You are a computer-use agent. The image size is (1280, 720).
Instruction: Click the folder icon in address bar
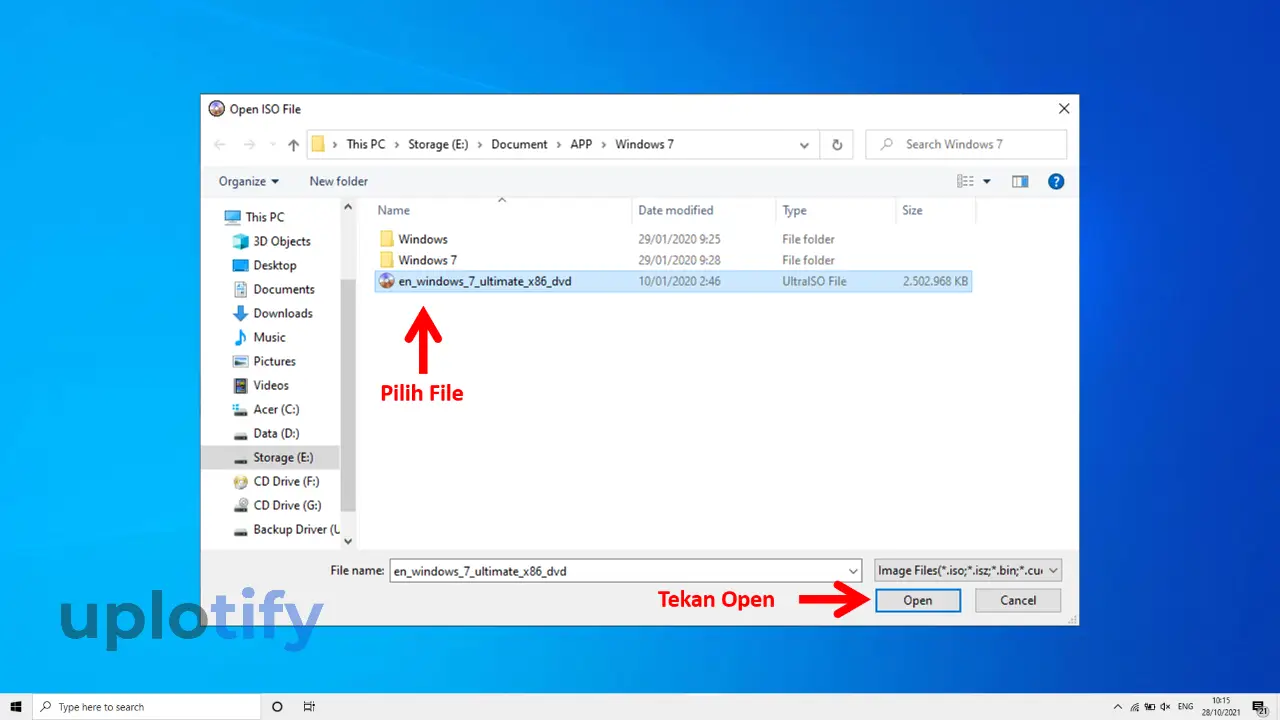tap(318, 145)
